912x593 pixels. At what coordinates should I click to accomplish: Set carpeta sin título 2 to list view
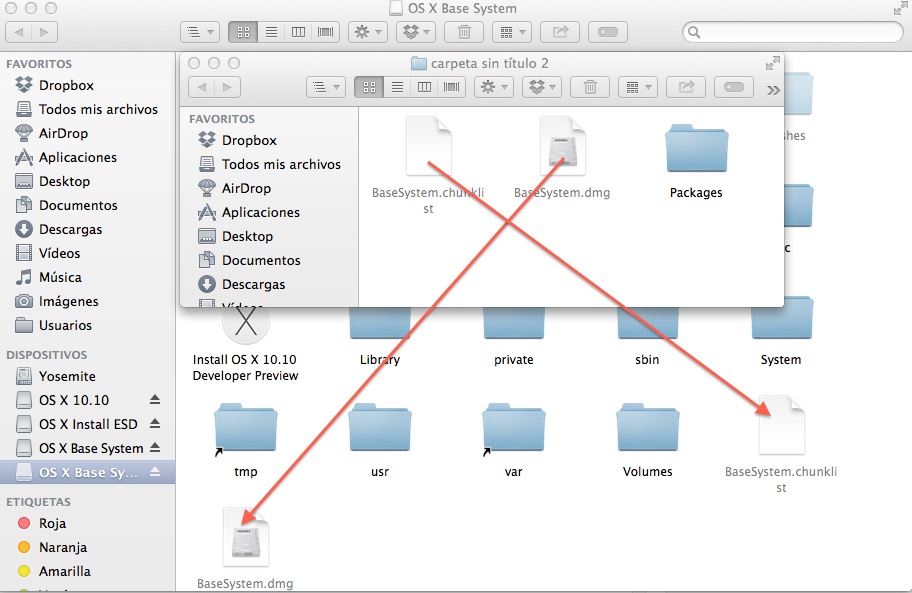click(x=397, y=87)
